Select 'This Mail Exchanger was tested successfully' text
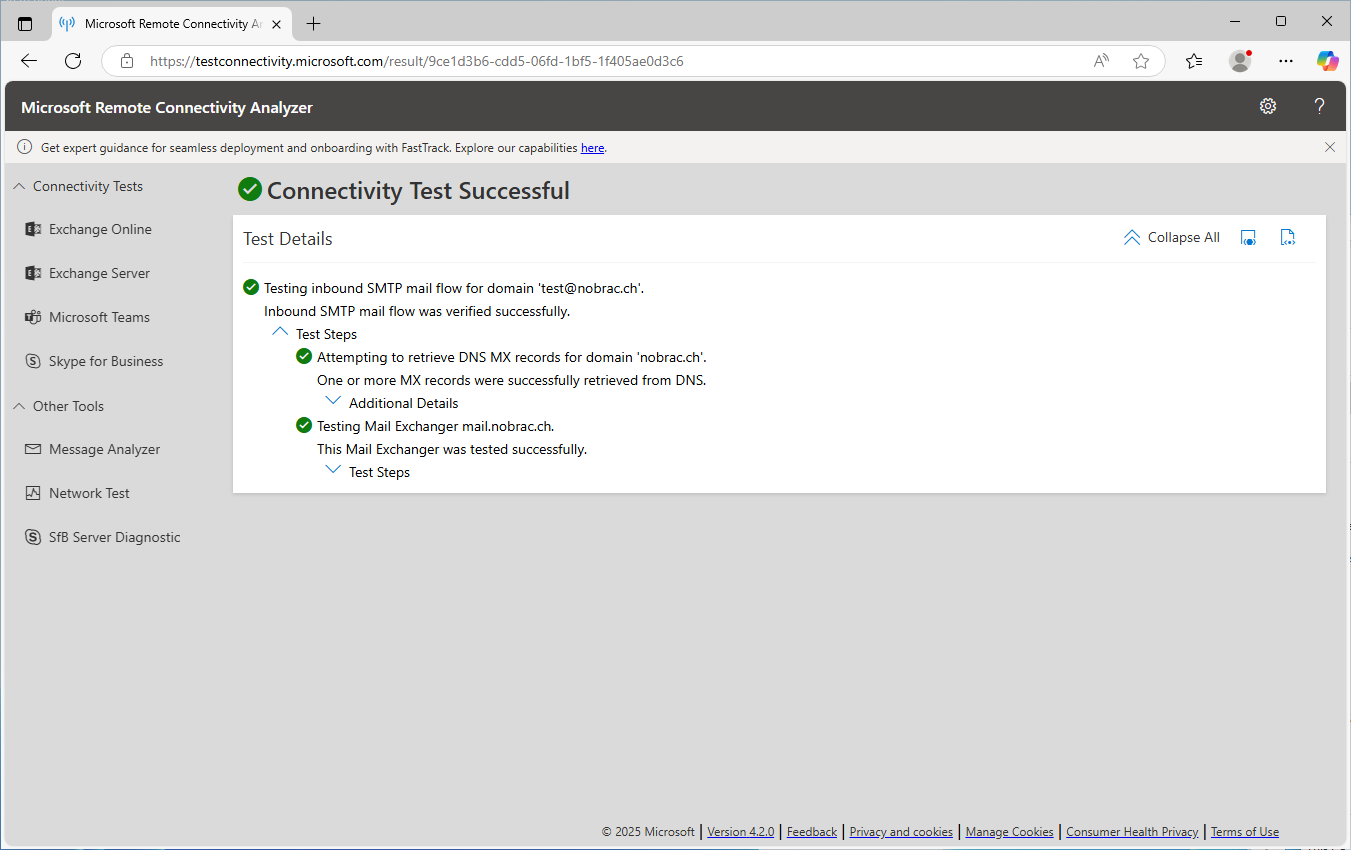This screenshot has width=1351, height=850. (452, 449)
